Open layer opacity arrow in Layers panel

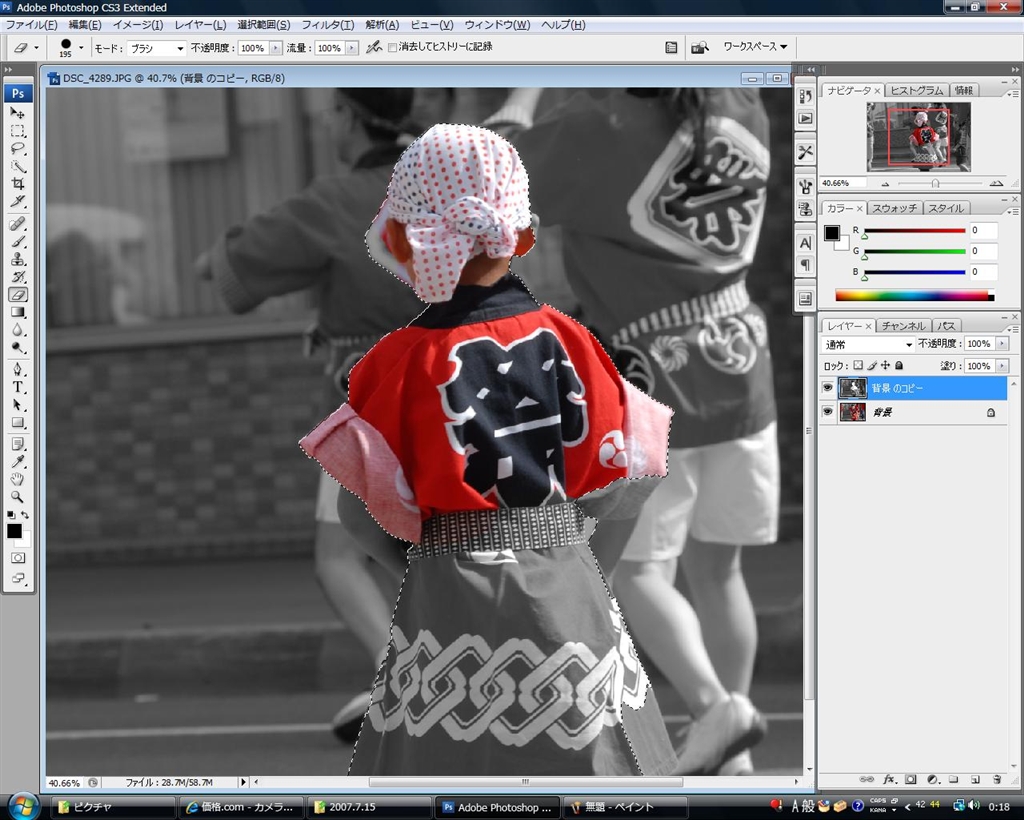[x=1002, y=343]
